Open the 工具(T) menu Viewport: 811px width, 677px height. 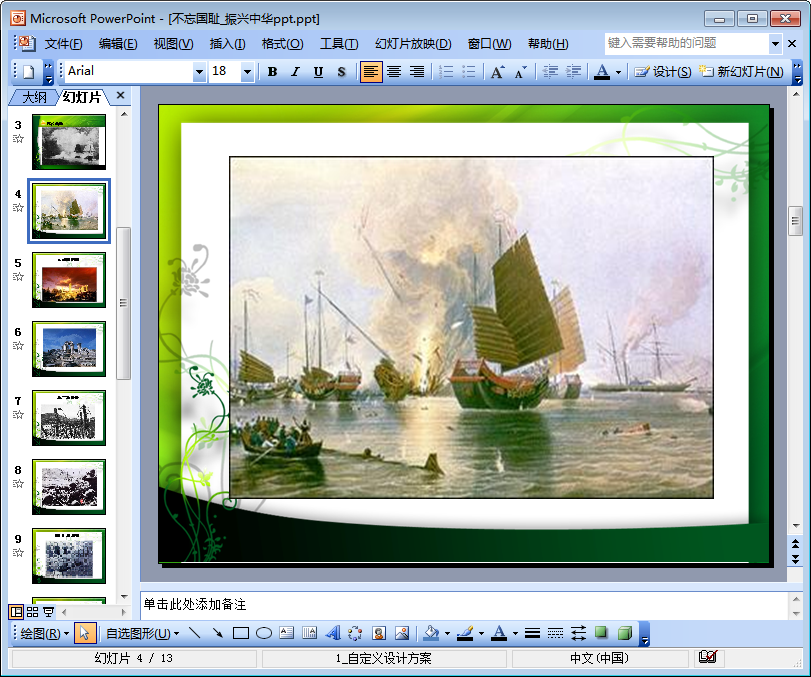tap(339, 44)
